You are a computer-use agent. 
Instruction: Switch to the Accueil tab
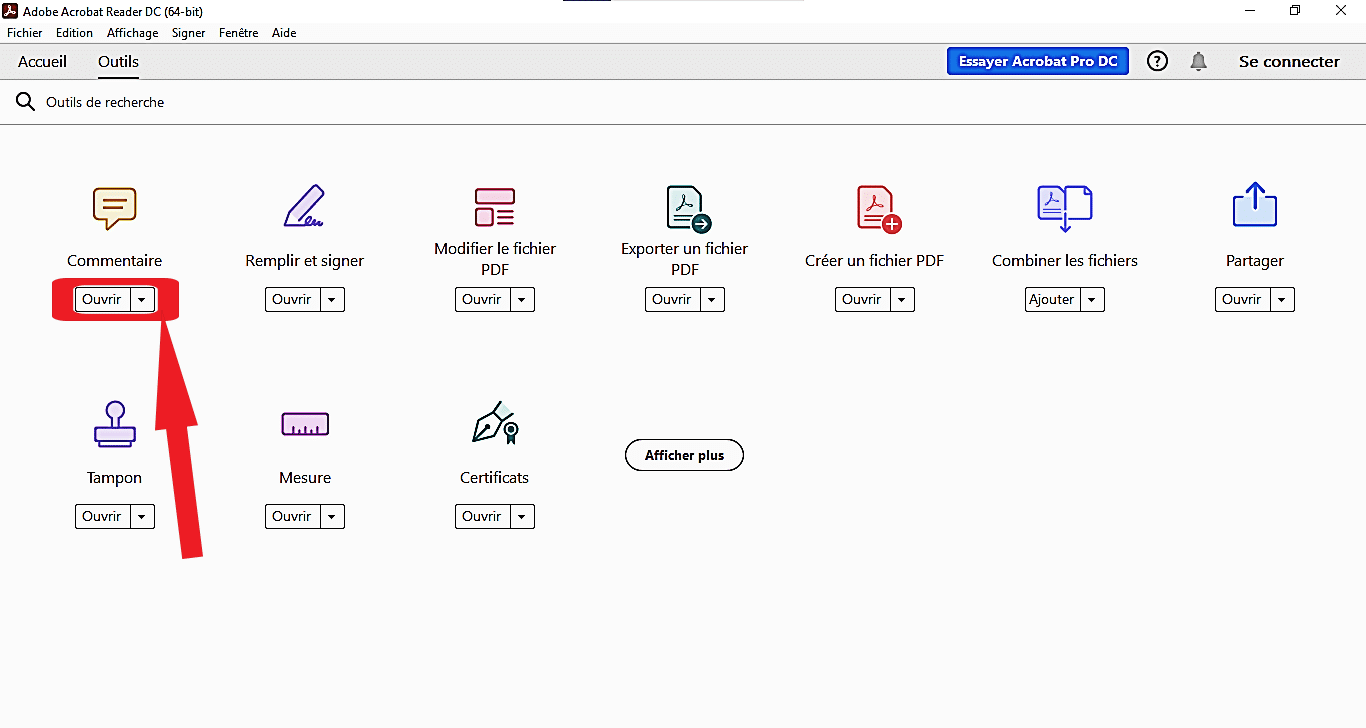click(x=42, y=62)
